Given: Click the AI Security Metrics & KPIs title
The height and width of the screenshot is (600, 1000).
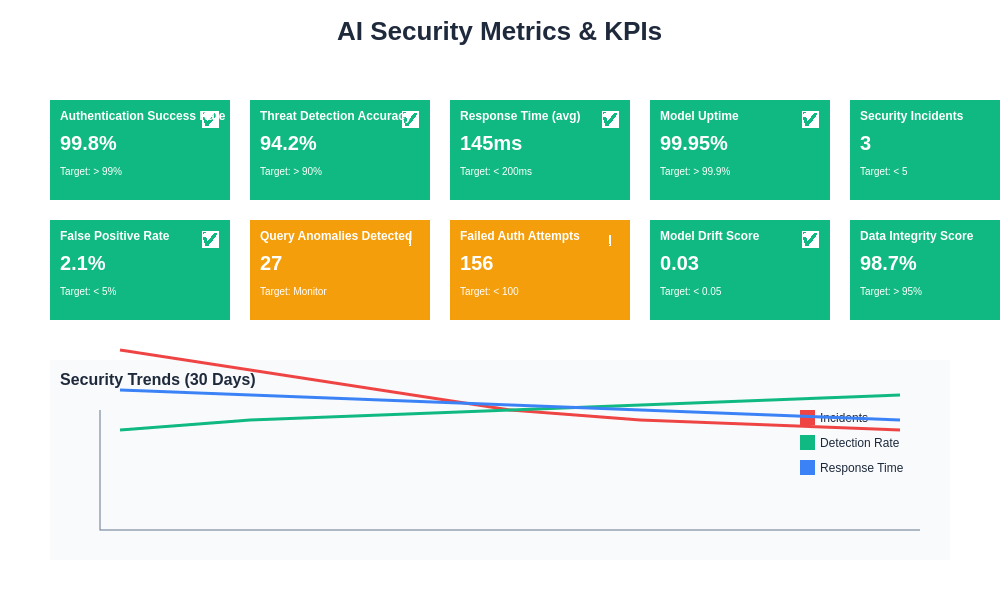Looking at the screenshot, I should click(499, 31).
